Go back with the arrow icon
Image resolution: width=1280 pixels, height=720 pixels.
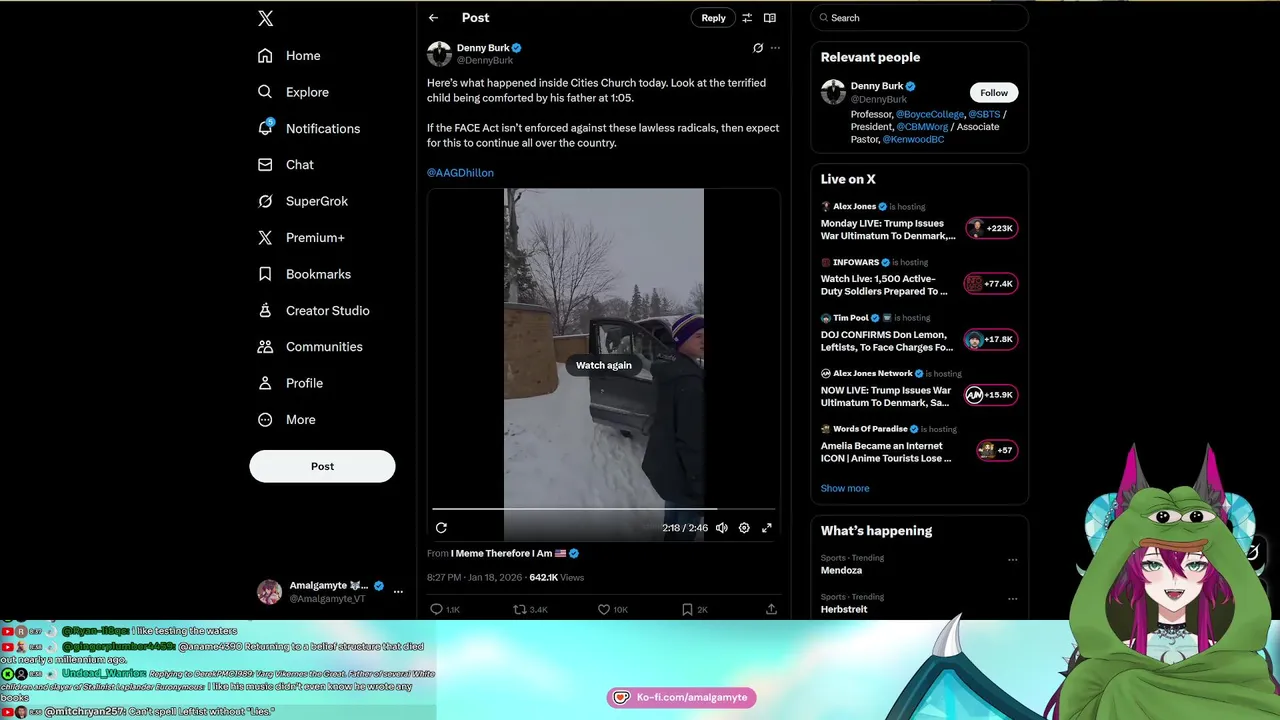[x=433, y=18]
